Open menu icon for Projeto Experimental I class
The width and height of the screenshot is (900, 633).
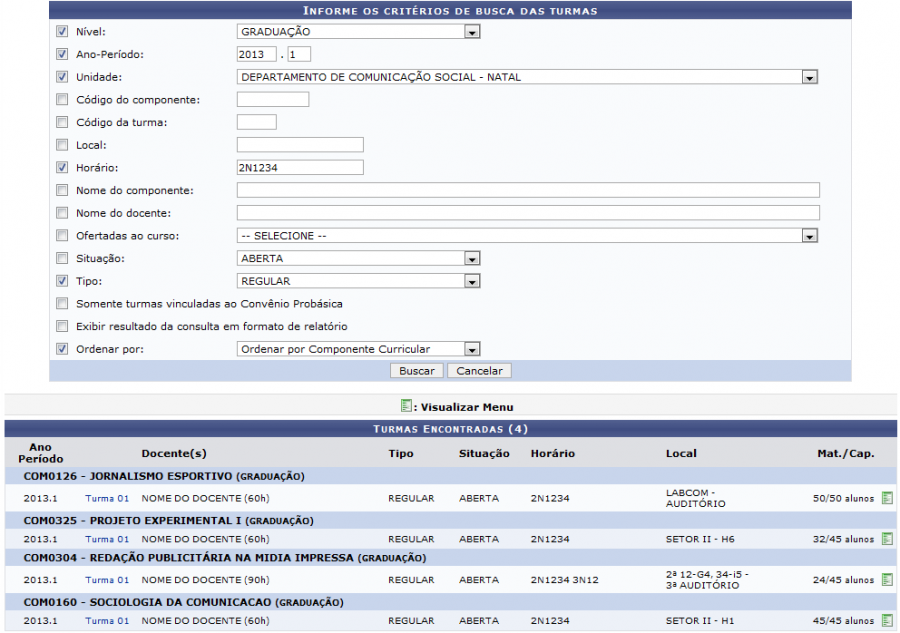click(x=887, y=539)
